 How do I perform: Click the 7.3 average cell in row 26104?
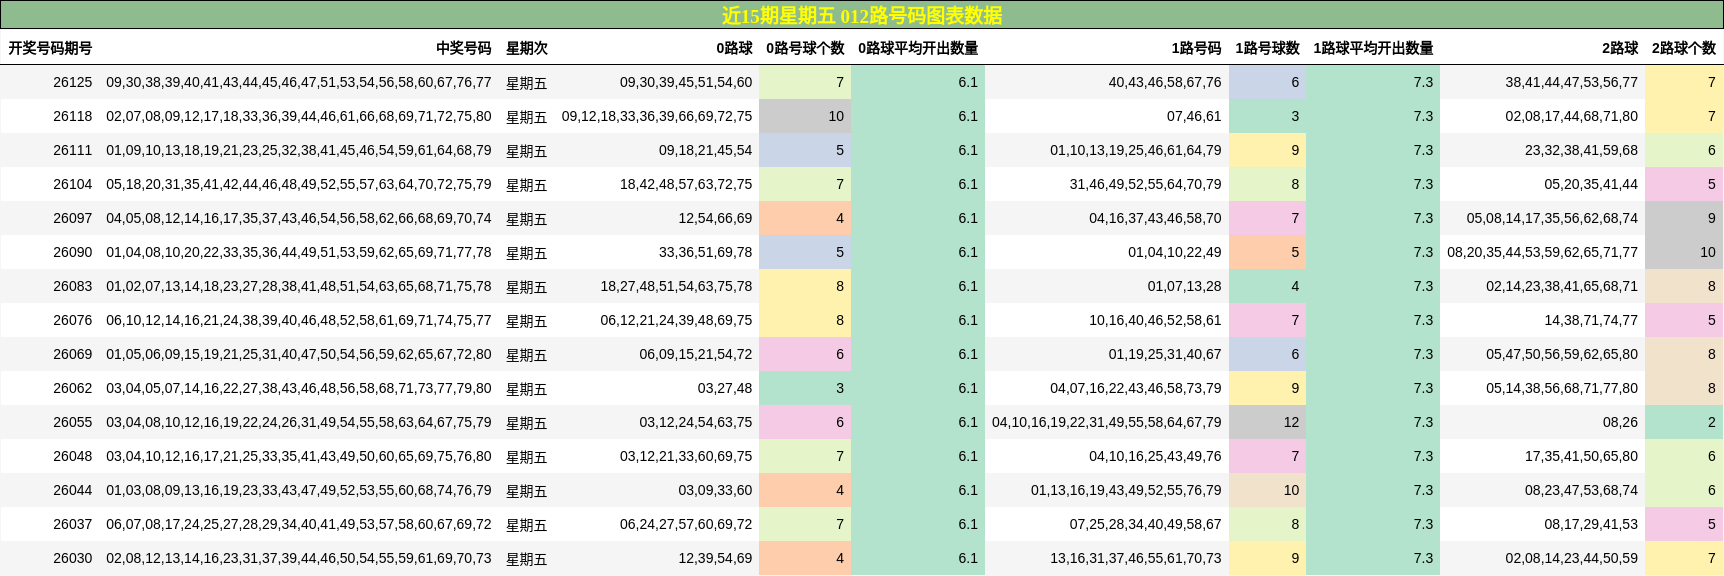pyautogui.click(x=1373, y=184)
